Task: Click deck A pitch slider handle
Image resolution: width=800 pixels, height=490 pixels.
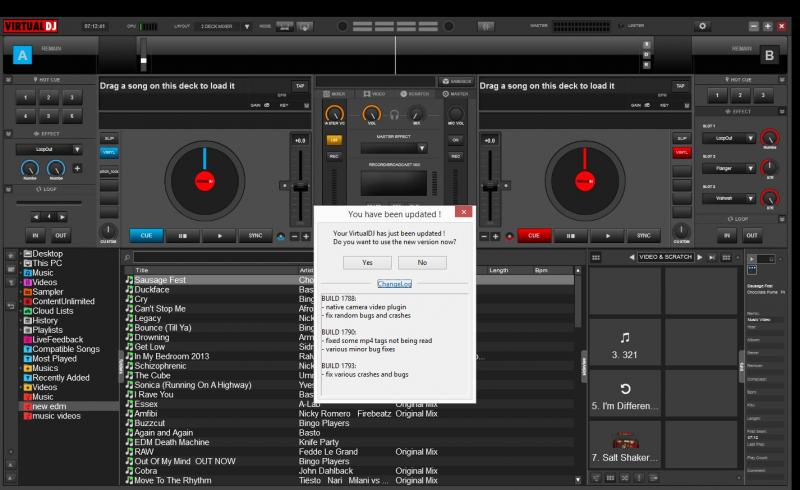Action: coord(301,188)
